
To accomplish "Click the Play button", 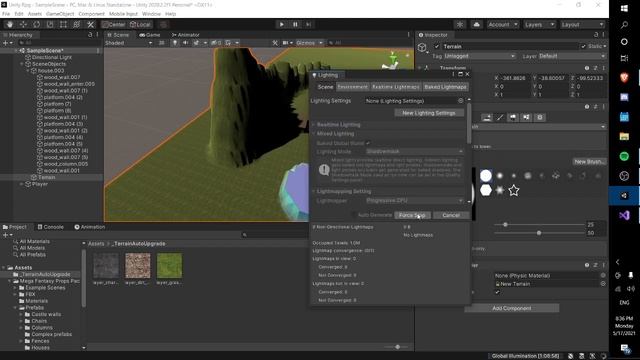I will (x=282, y=24).
